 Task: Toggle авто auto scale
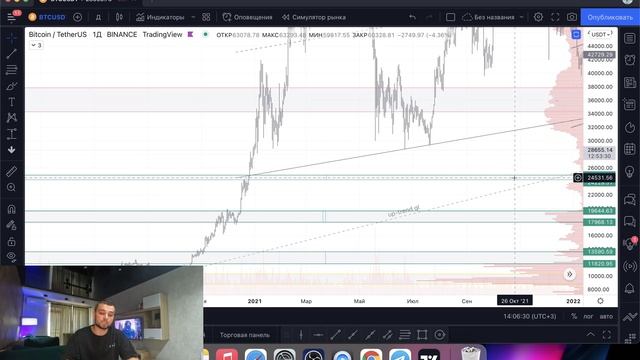[606, 316]
